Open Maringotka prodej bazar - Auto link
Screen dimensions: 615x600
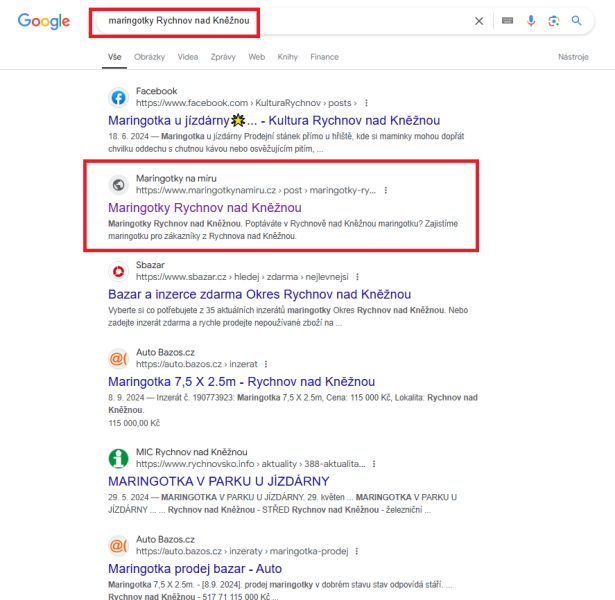(x=195, y=569)
